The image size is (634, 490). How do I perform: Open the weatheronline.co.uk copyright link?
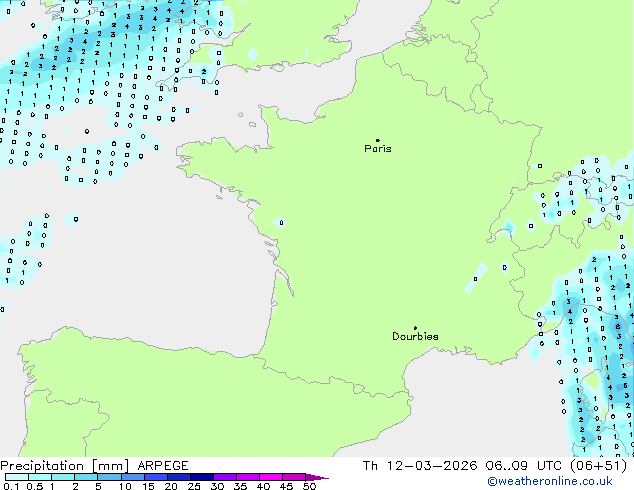point(550,481)
